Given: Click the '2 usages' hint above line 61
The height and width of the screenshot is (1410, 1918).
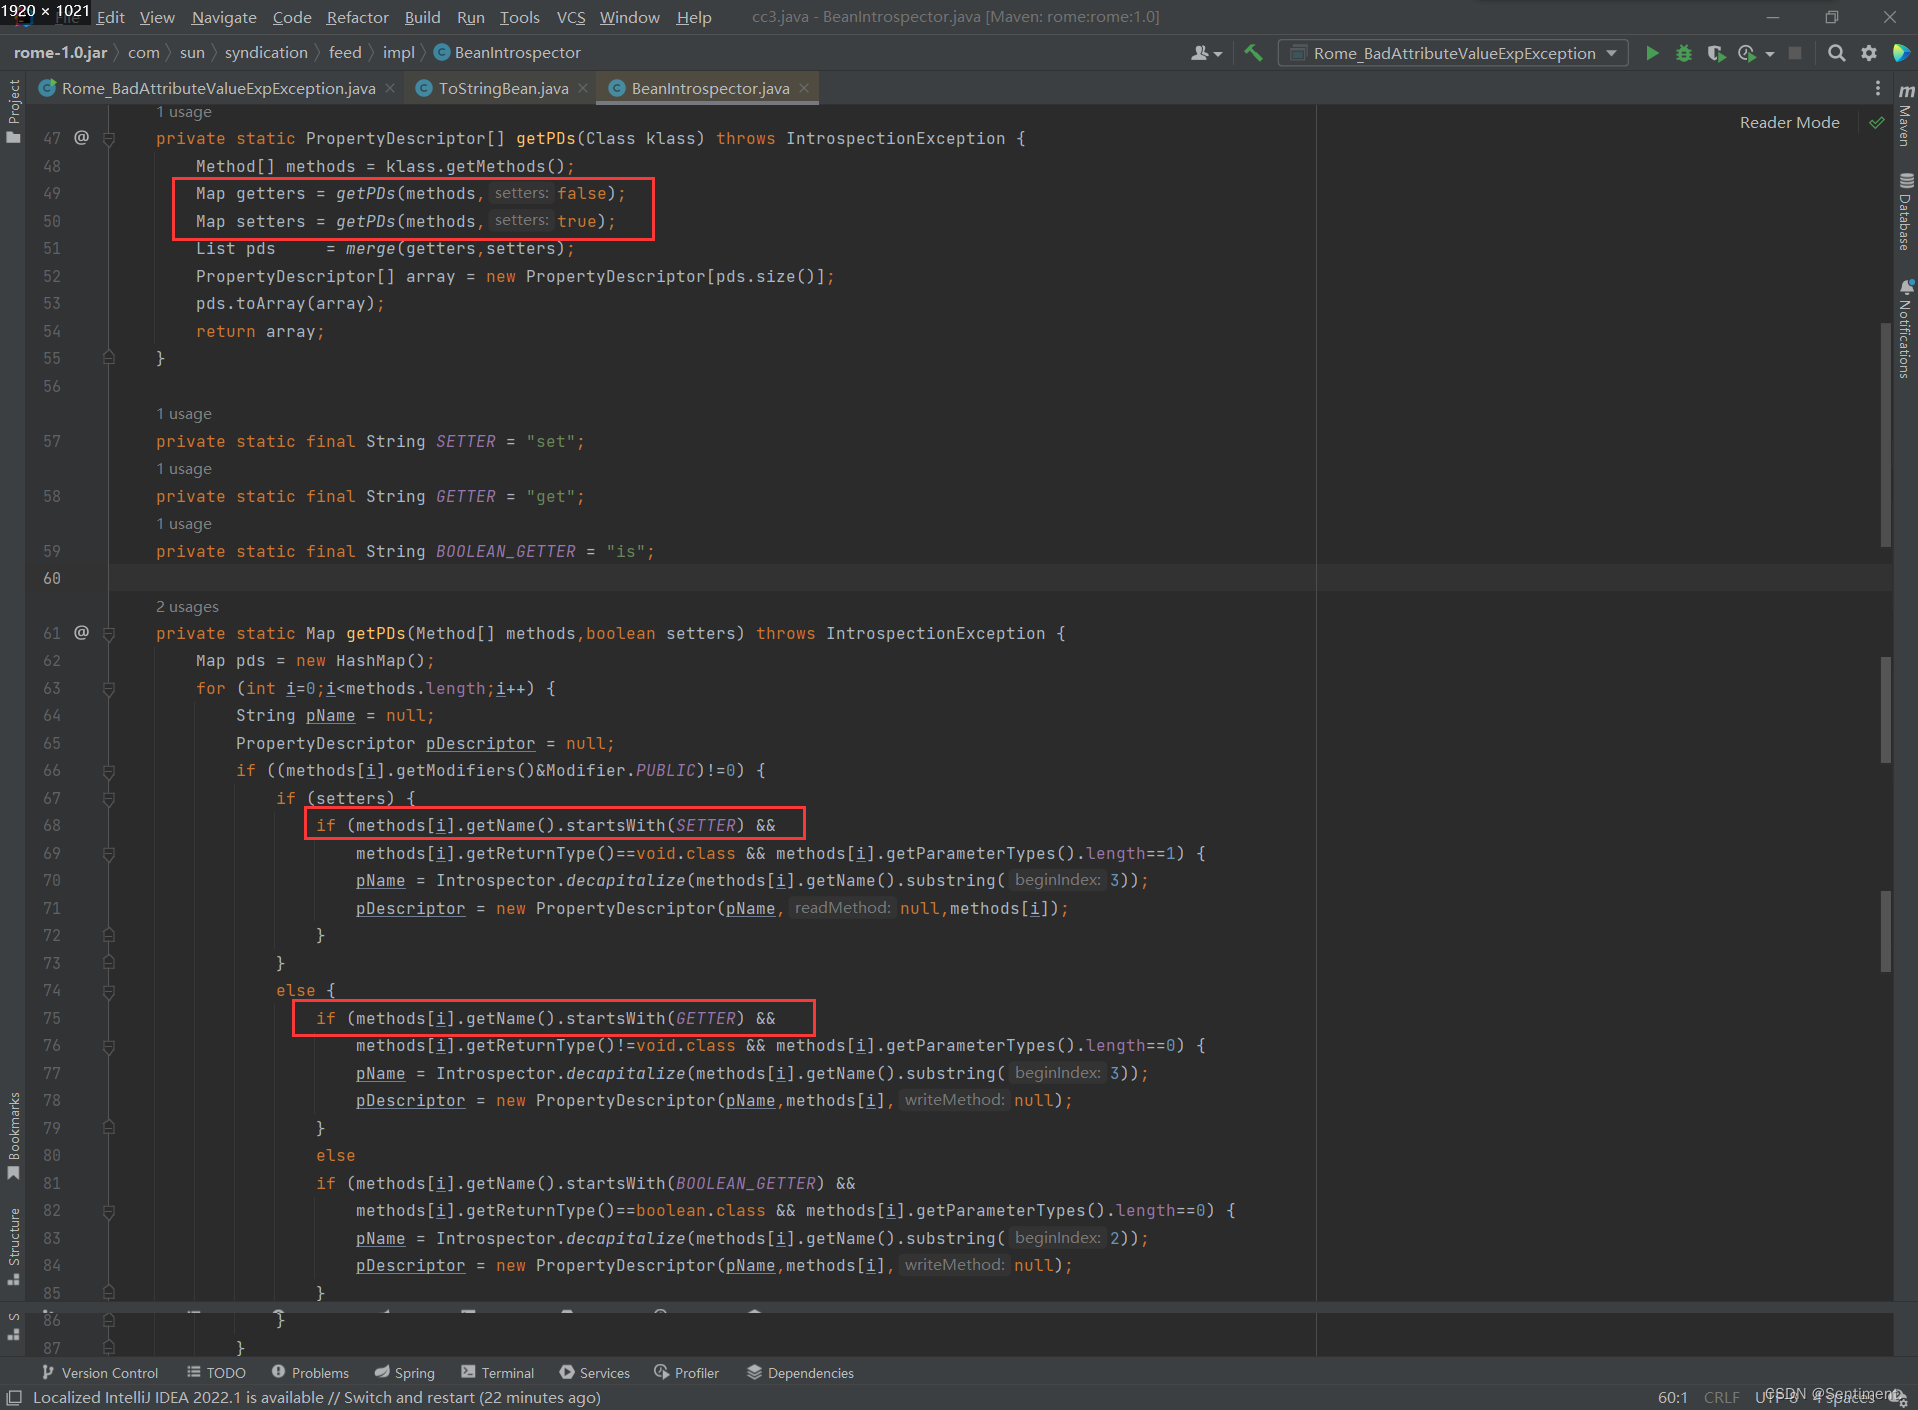Looking at the screenshot, I should [x=187, y=606].
